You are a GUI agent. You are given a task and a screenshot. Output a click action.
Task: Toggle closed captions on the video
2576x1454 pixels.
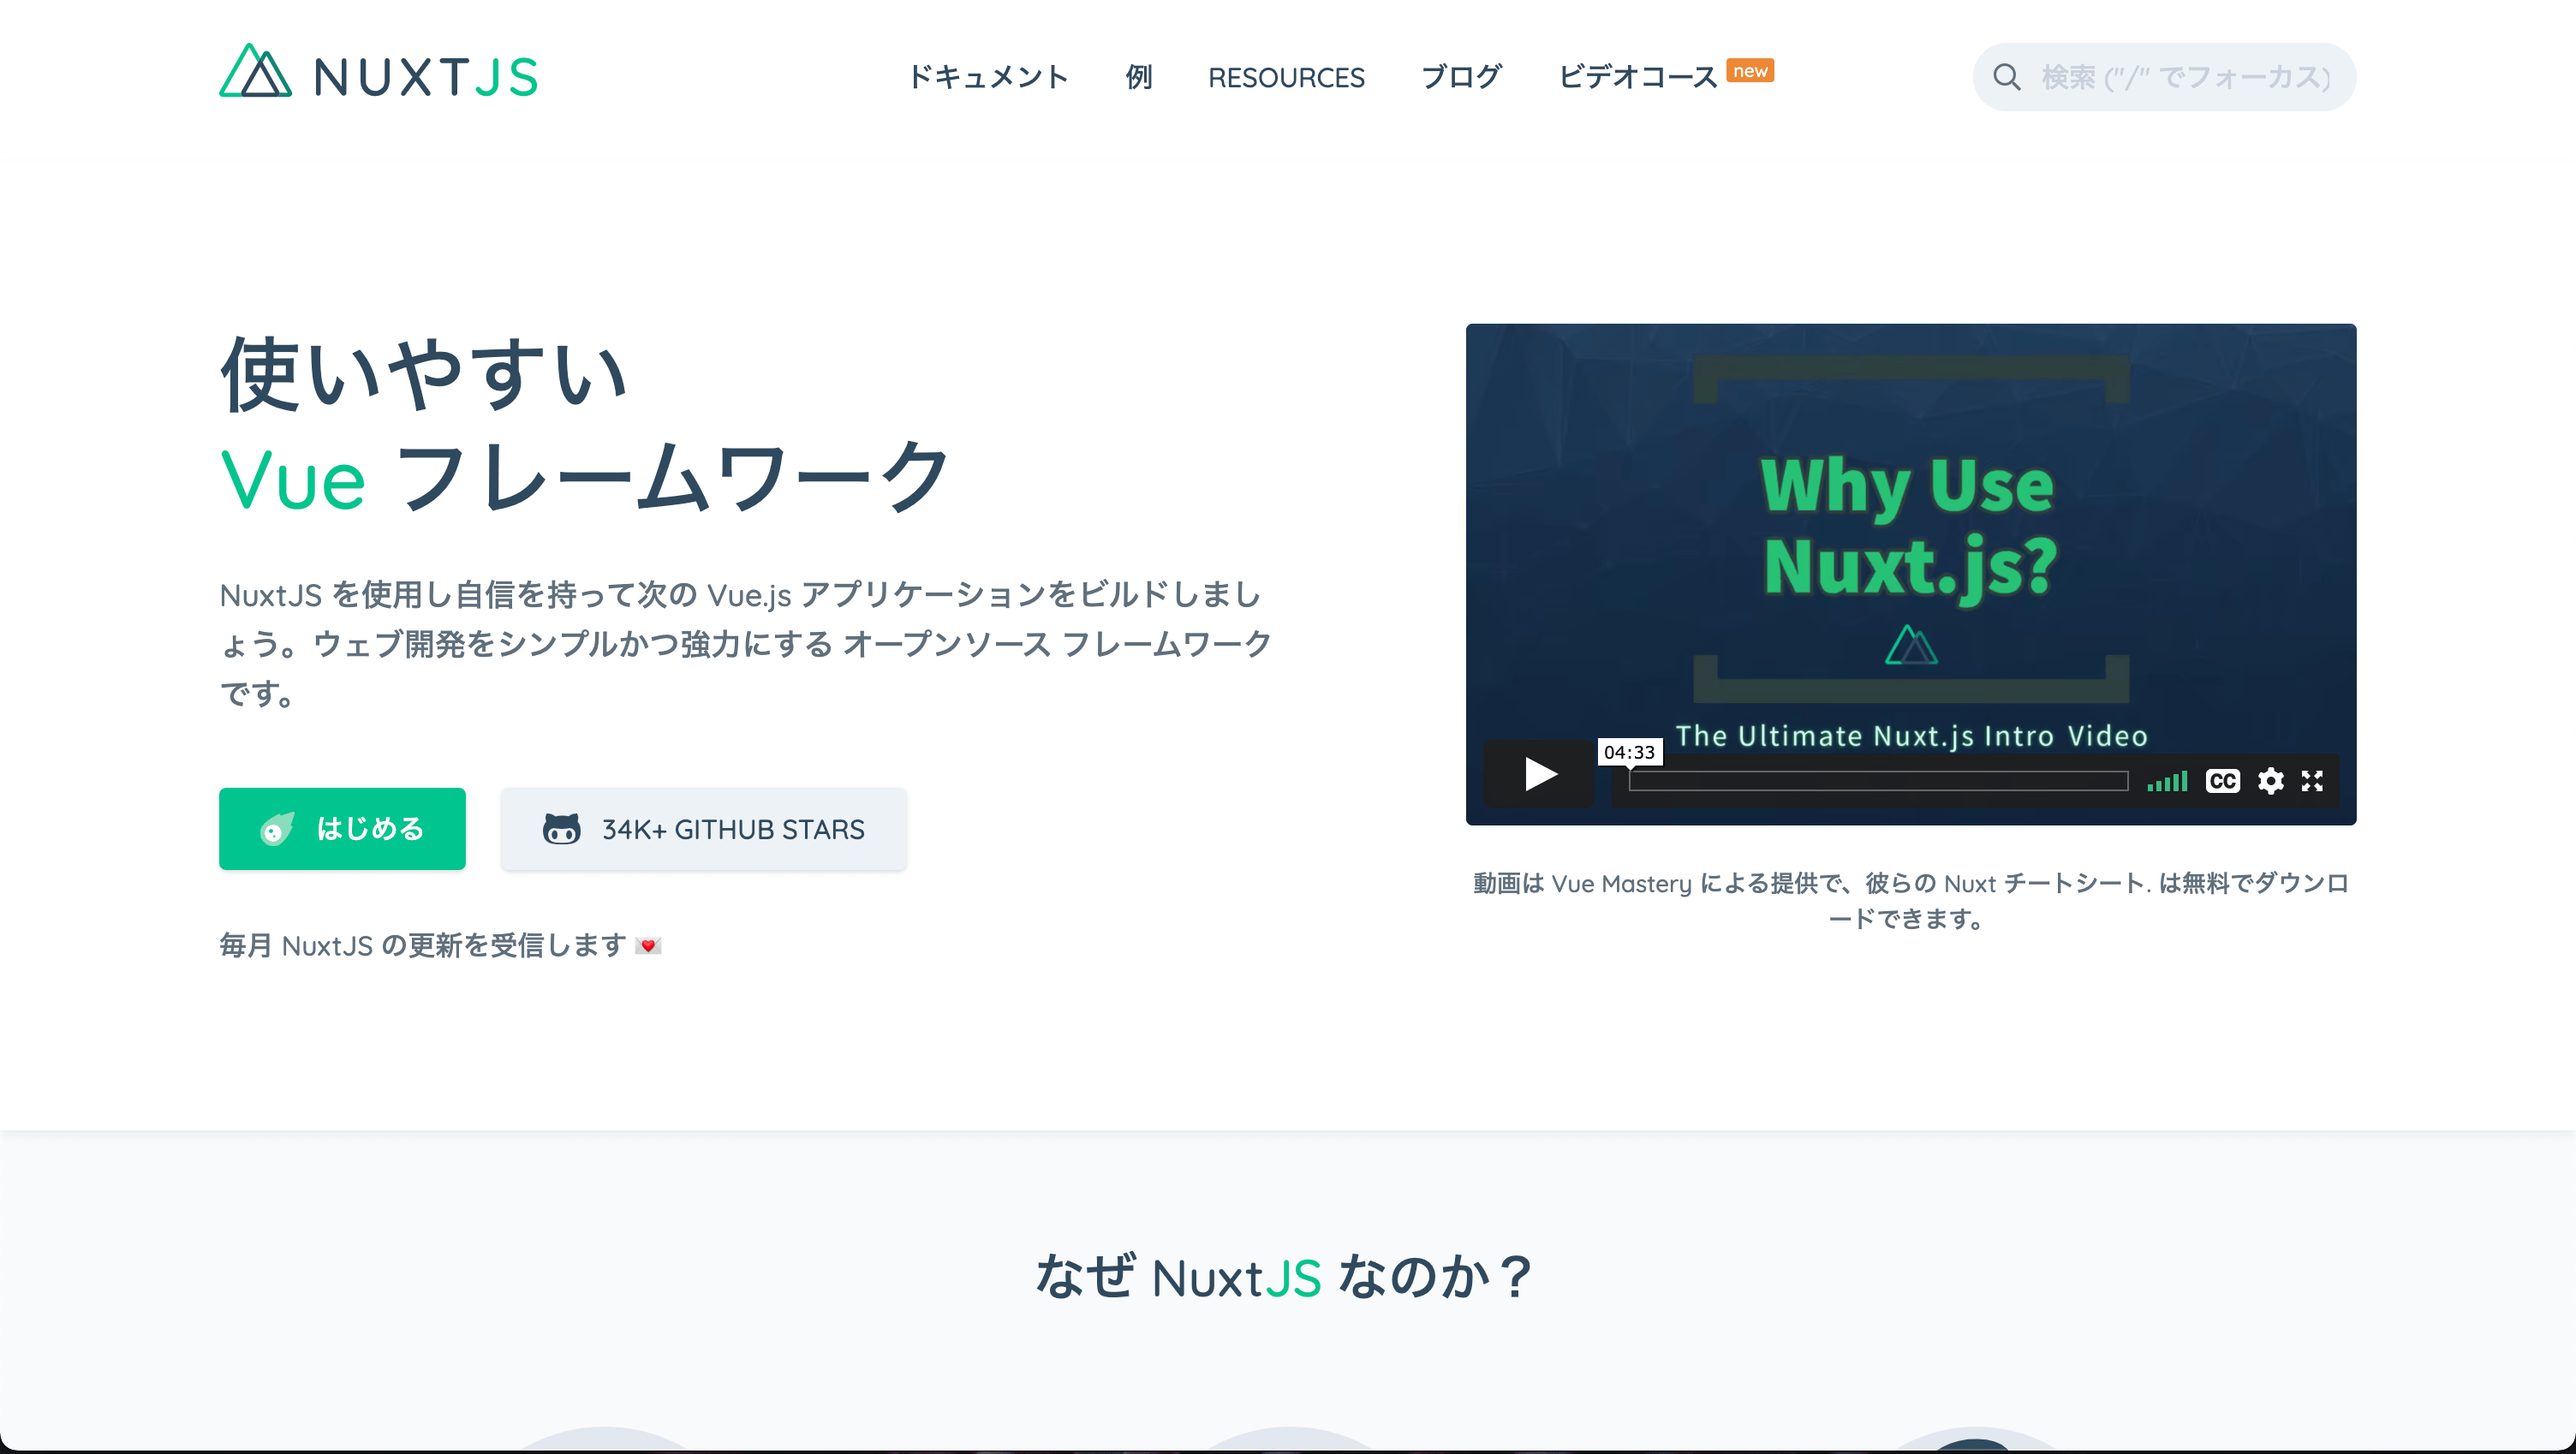point(2222,781)
